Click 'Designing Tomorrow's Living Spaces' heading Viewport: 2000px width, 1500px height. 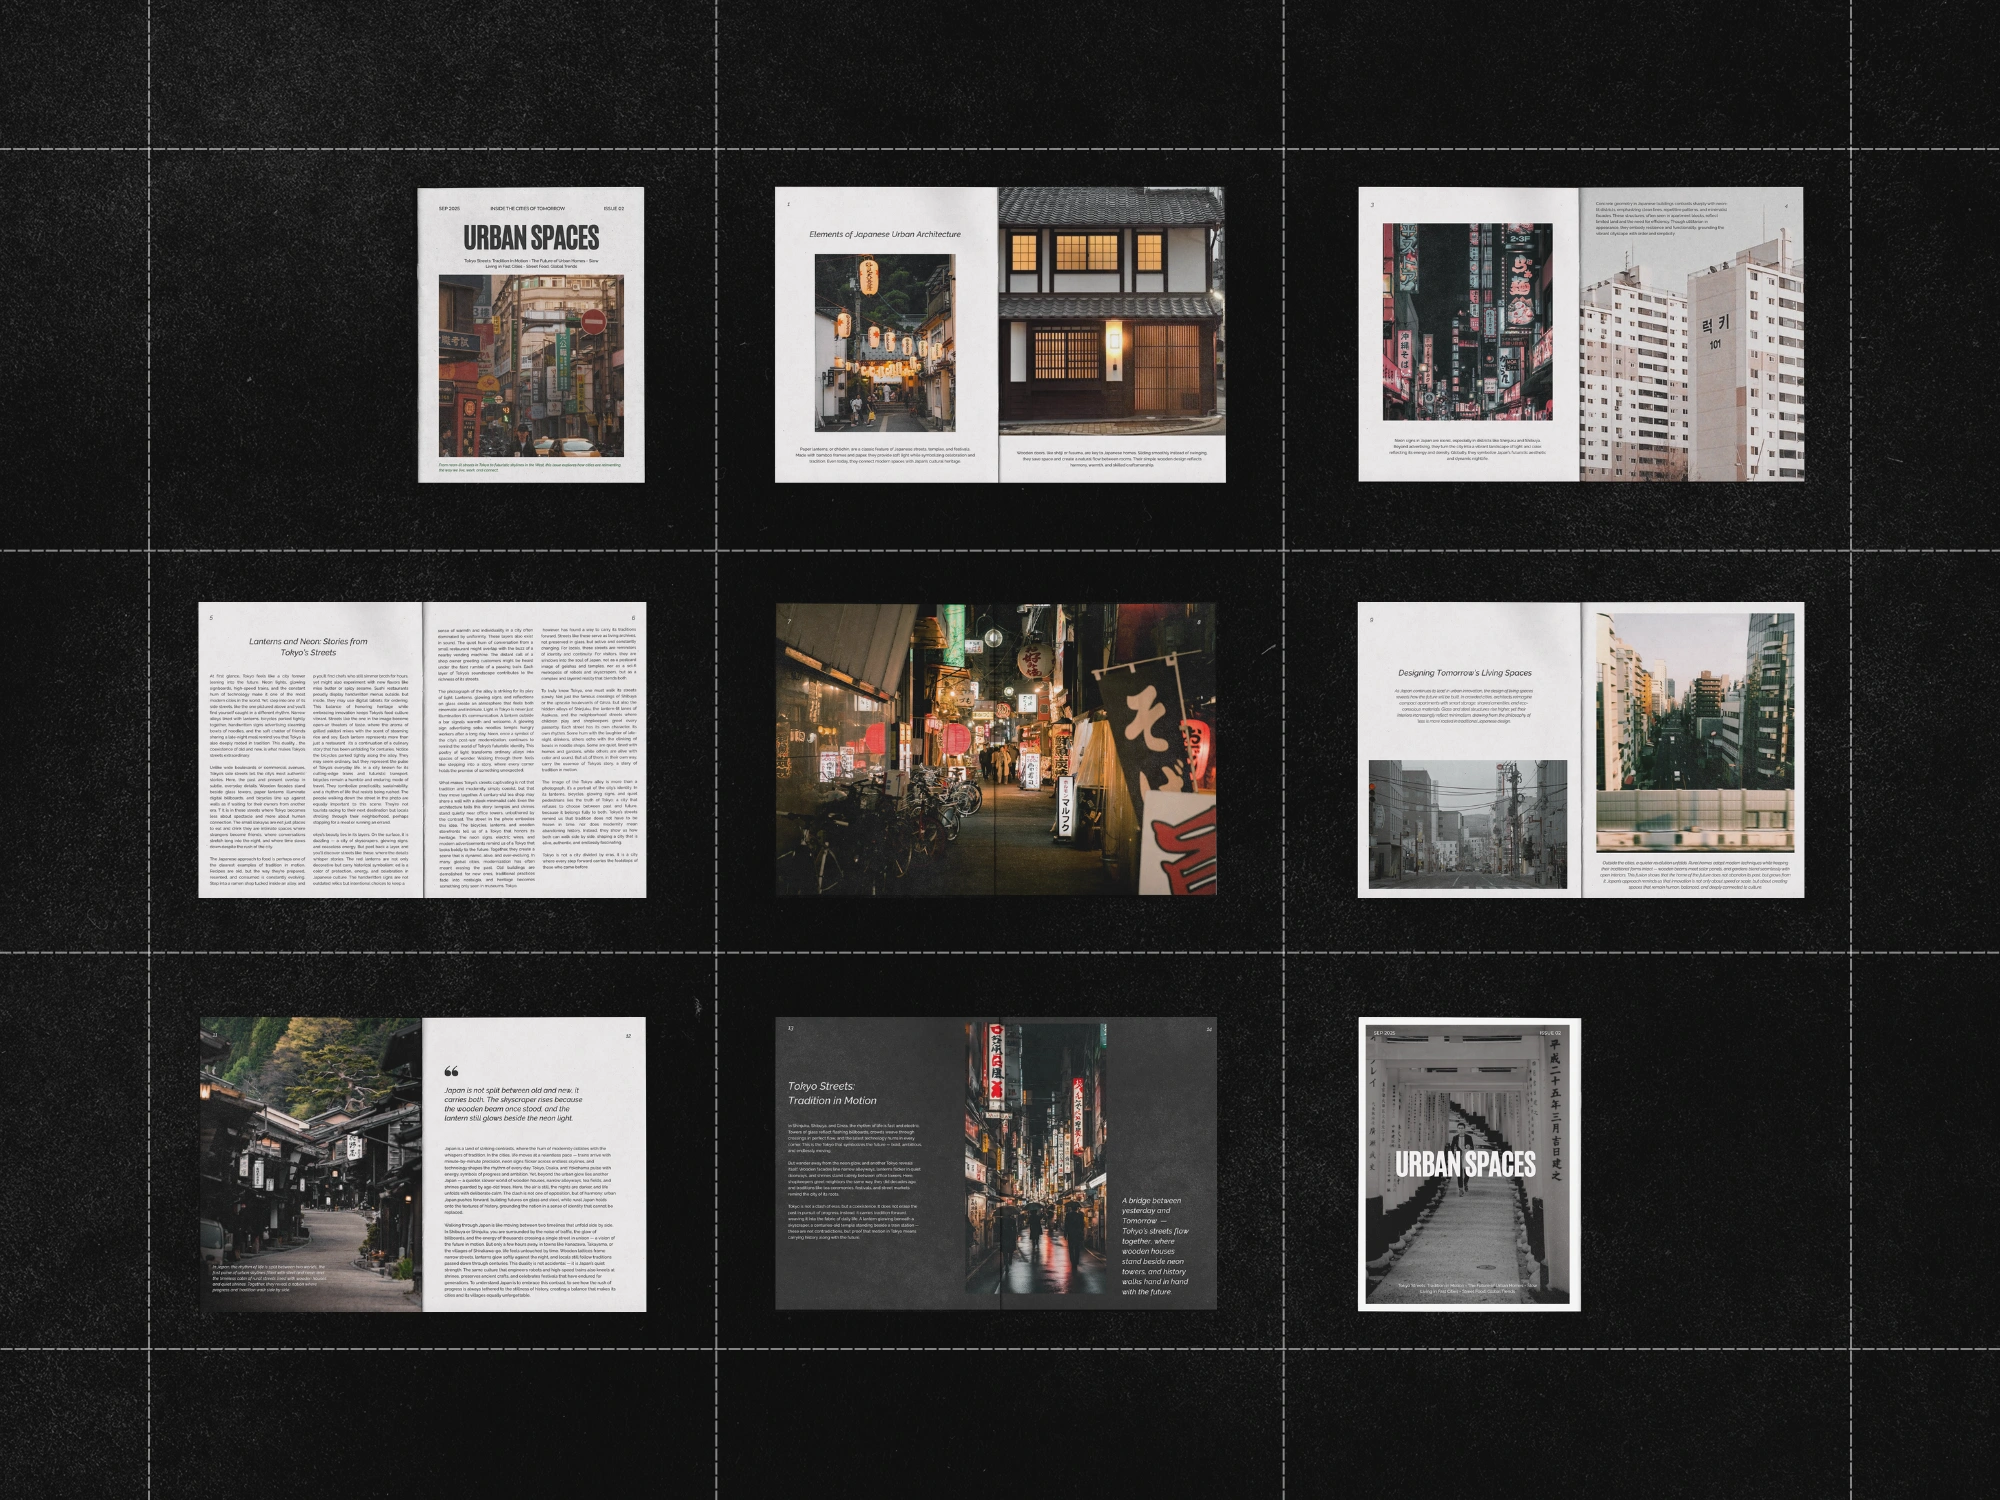1465,673
